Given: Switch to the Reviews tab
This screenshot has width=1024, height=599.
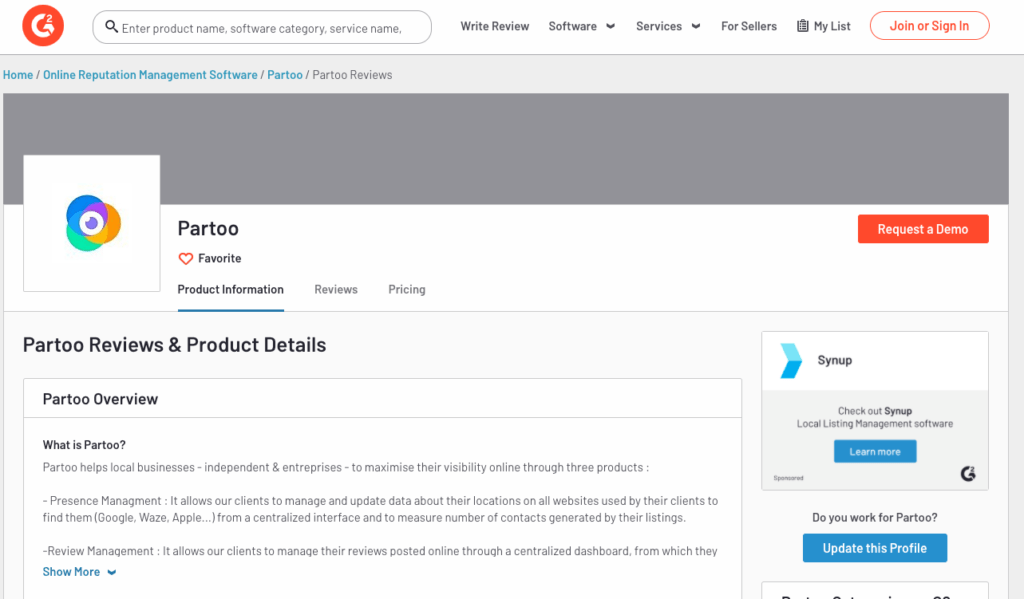Looking at the screenshot, I should coord(336,289).
